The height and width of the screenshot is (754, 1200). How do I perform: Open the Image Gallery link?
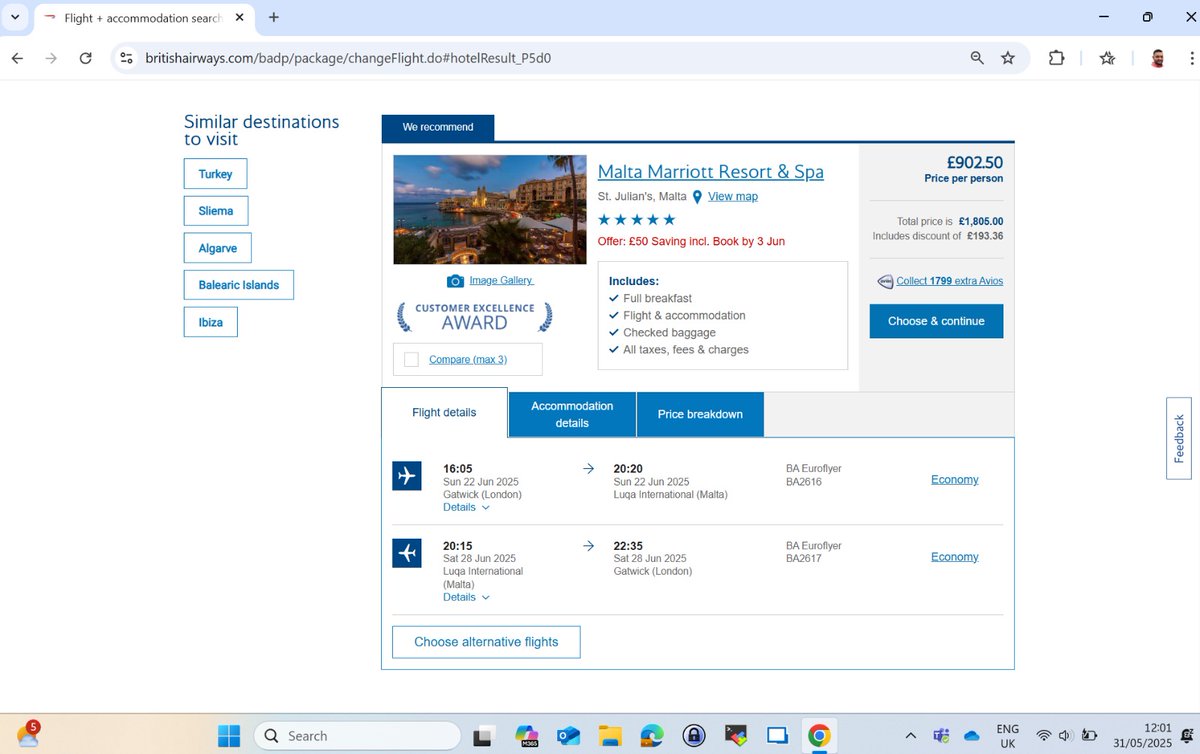tap(501, 281)
